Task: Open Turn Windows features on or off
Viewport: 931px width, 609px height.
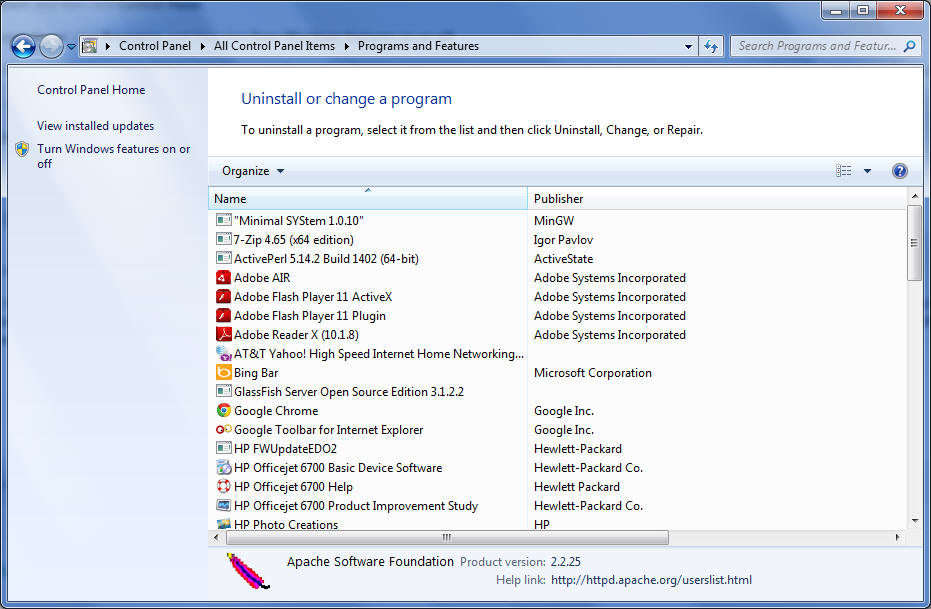Action: [113, 156]
